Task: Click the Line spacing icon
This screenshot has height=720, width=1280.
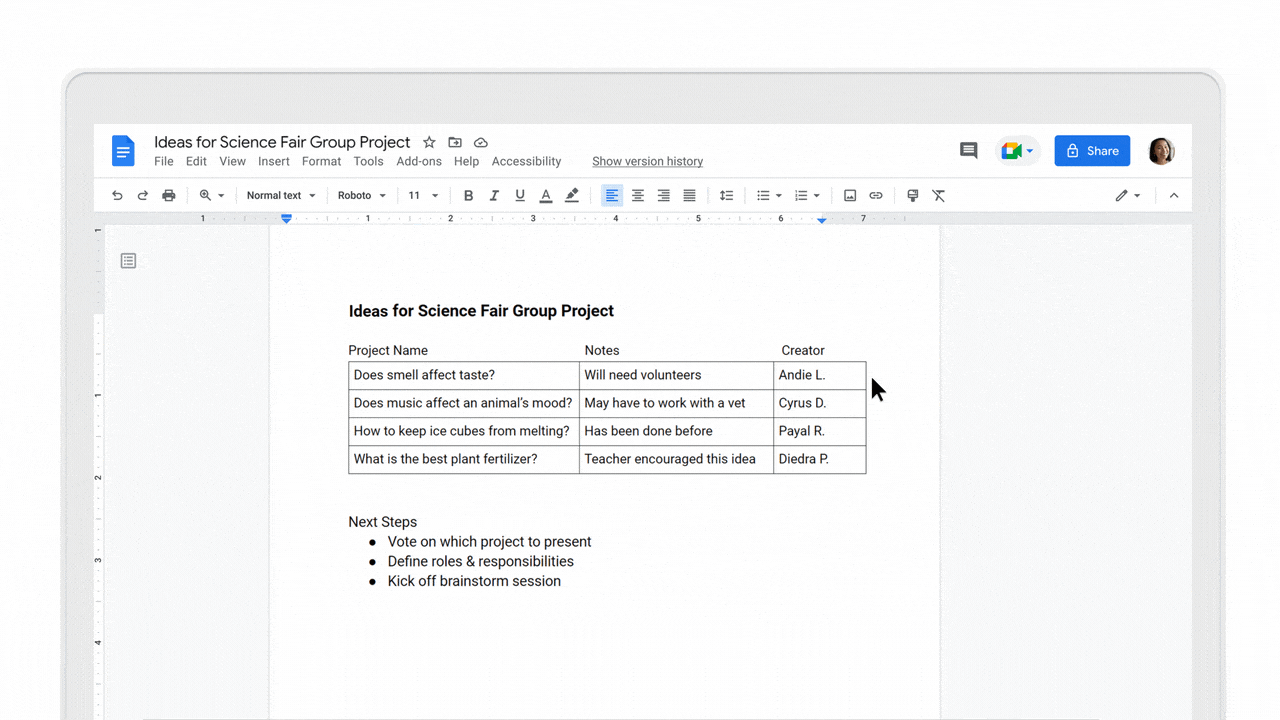Action: pyautogui.click(x=727, y=195)
